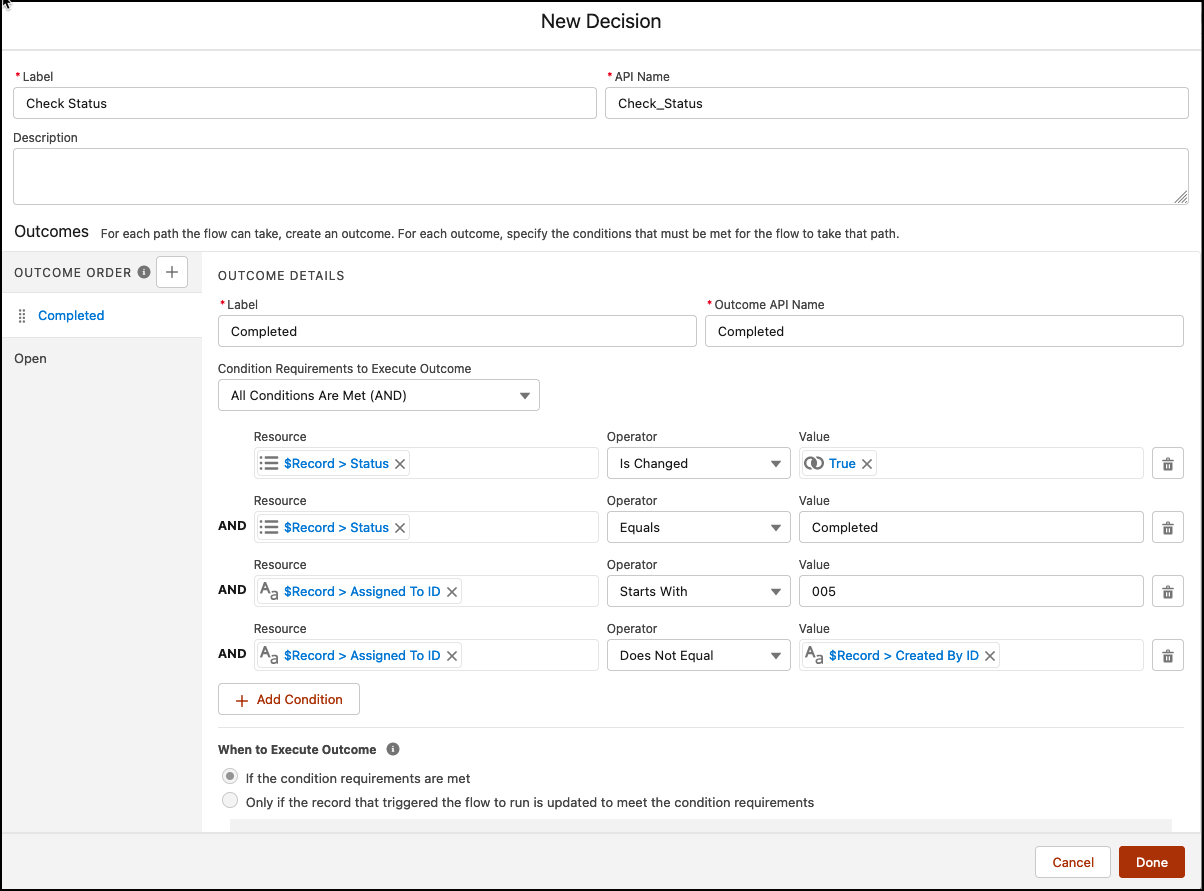
Task: Select the radio Only if the record is updated to meet conditions
Action: (229, 800)
